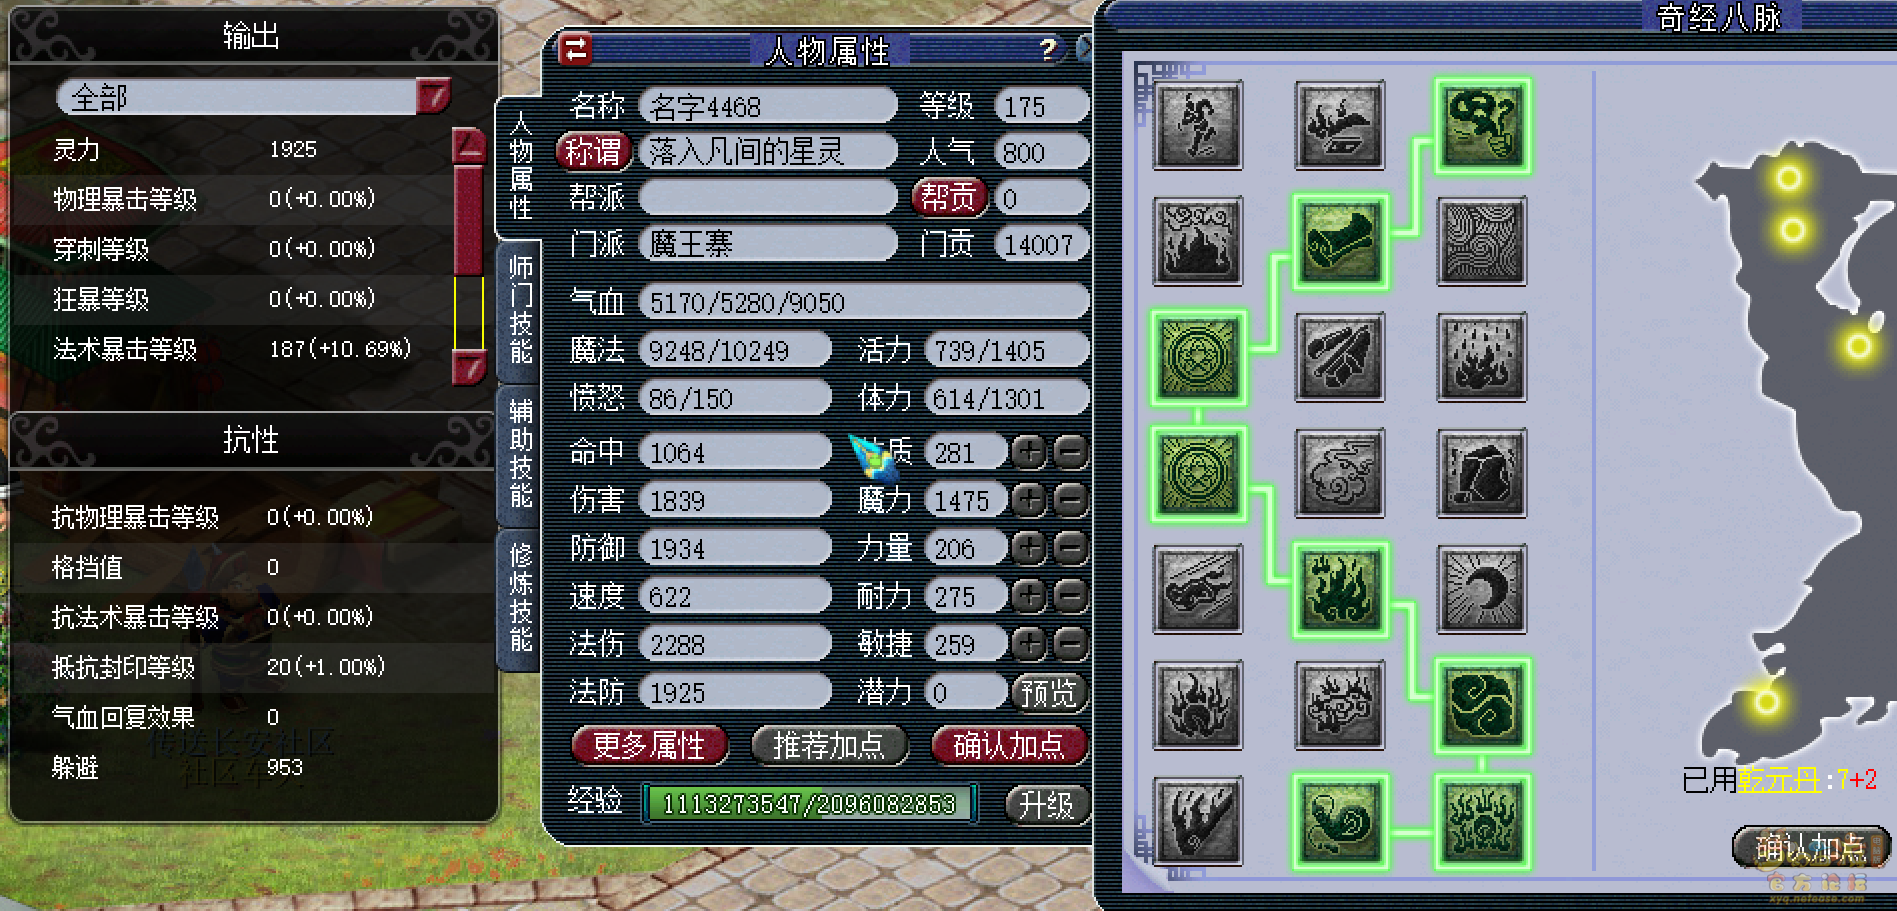1897x911 pixels.
Task: Select the running figure meridian skill icon
Action: [1198, 125]
